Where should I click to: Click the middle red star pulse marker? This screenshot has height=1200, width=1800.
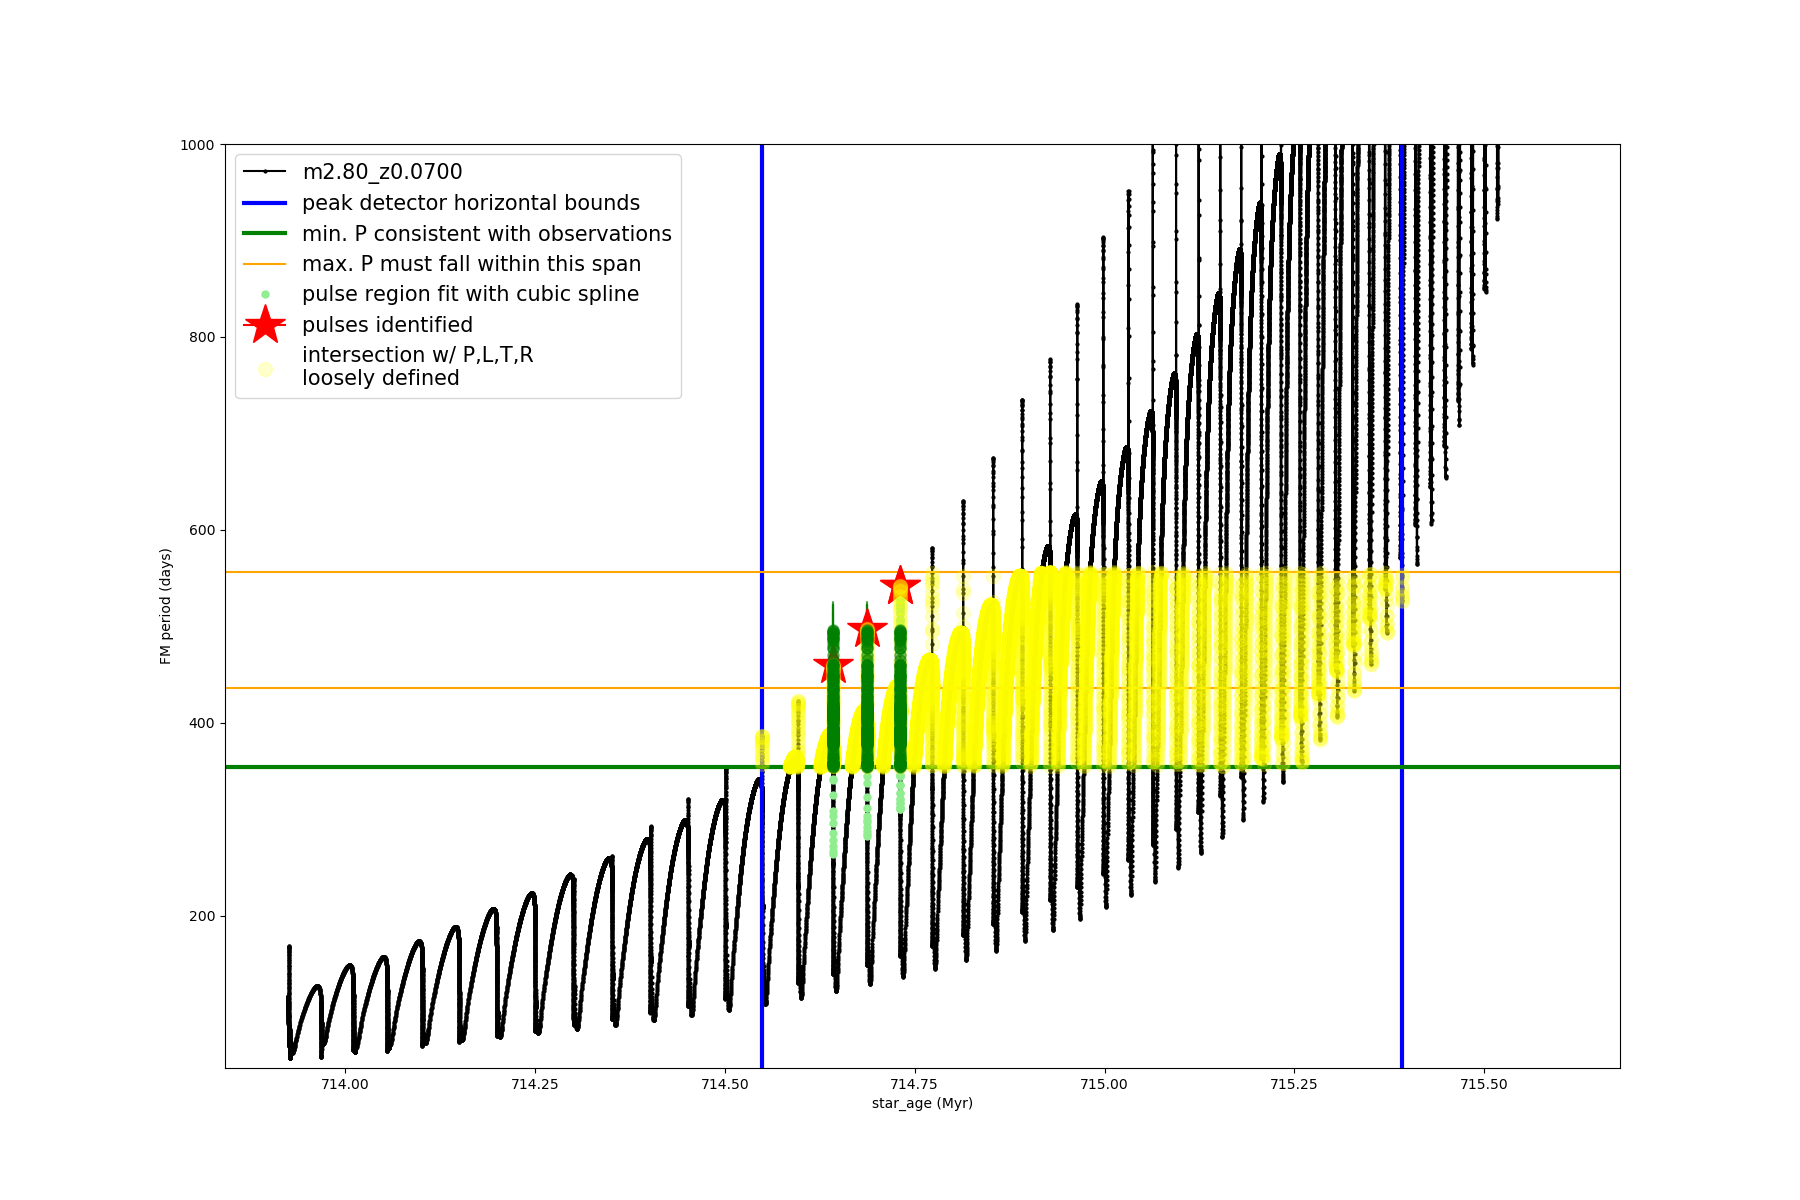click(867, 628)
